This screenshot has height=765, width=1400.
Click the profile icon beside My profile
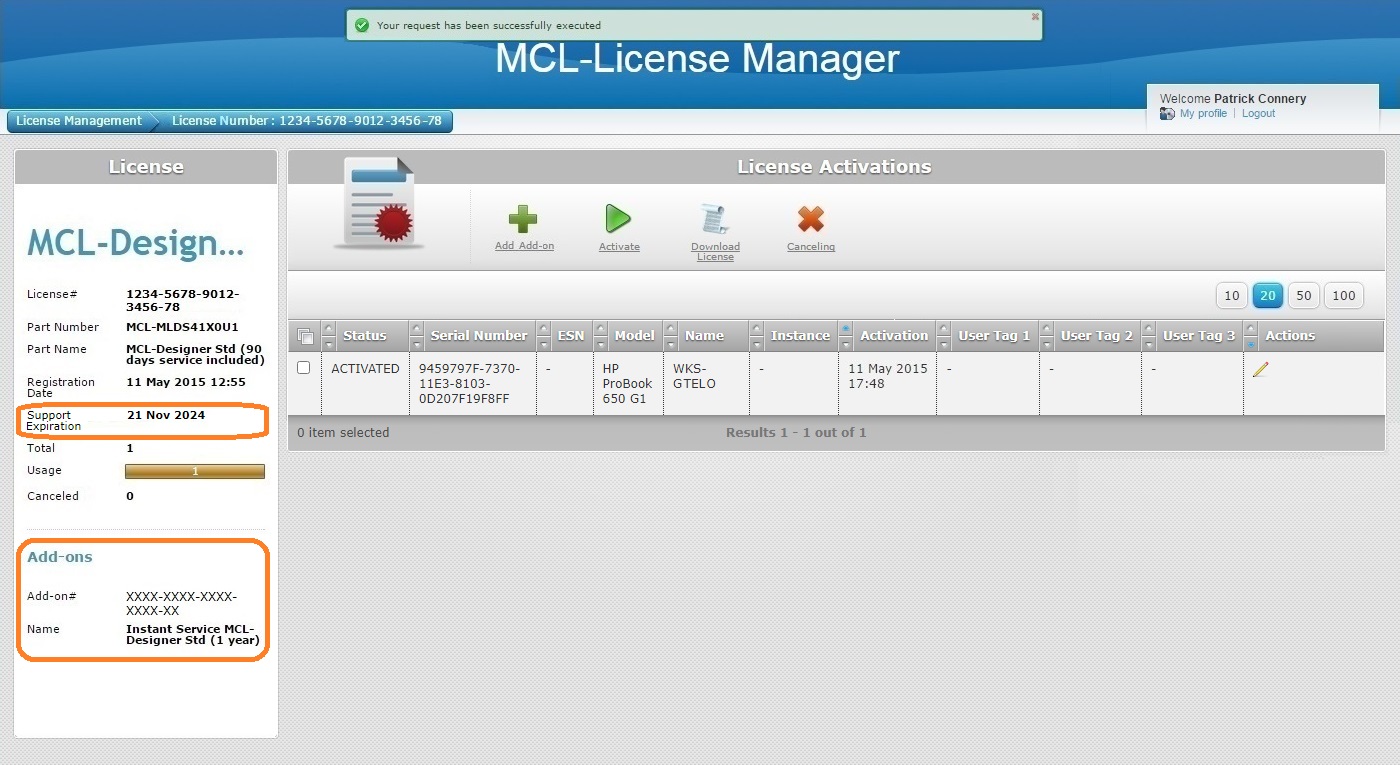[x=1167, y=114]
